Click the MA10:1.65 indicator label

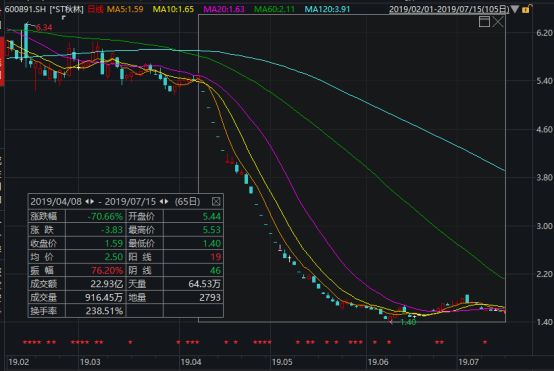click(x=173, y=9)
